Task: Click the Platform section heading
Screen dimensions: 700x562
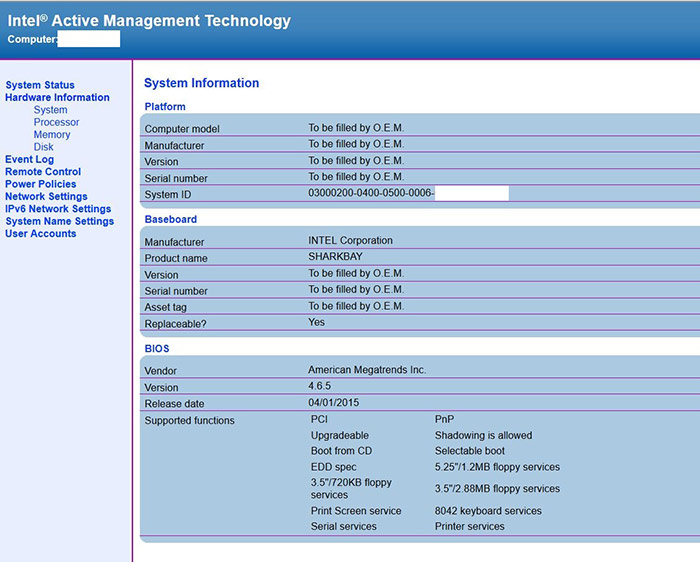Action: pyautogui.click(x=165, y=107)
